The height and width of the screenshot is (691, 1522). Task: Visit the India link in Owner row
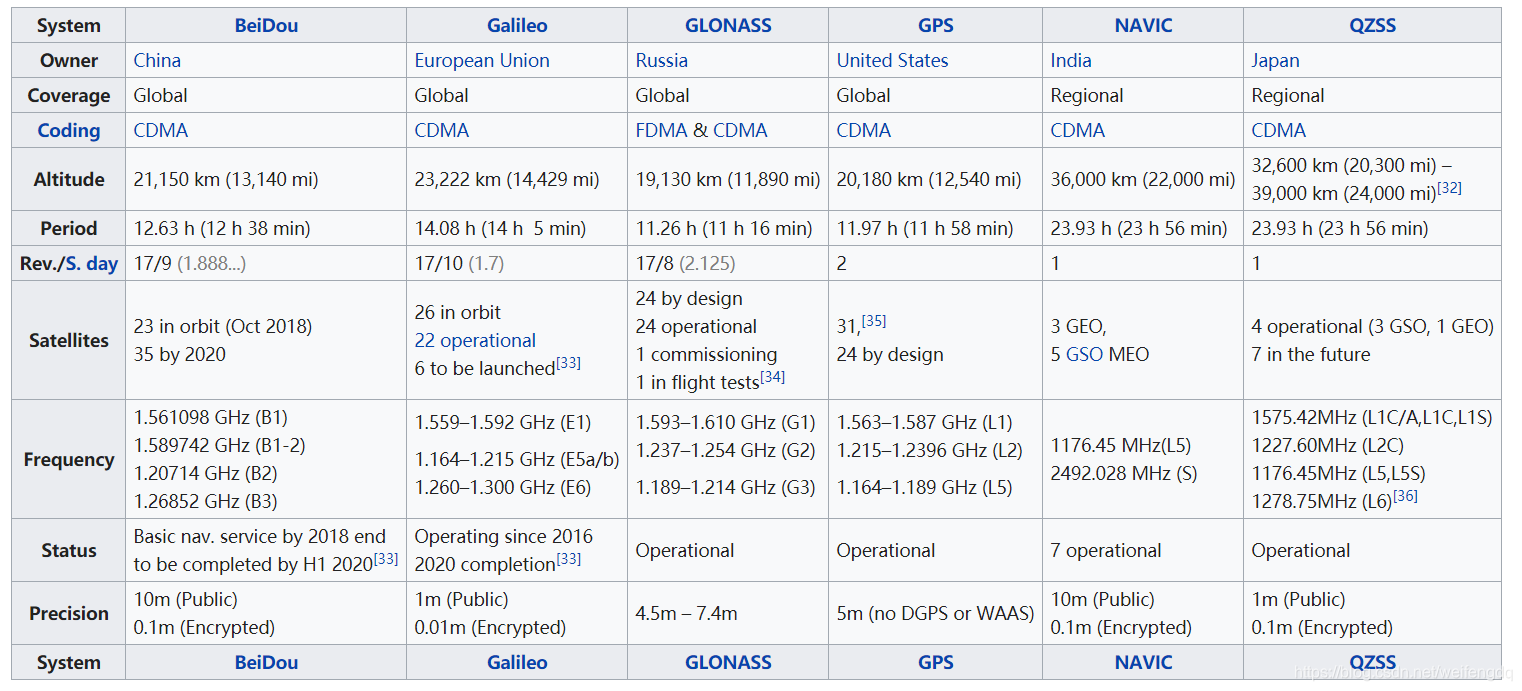1070,60
